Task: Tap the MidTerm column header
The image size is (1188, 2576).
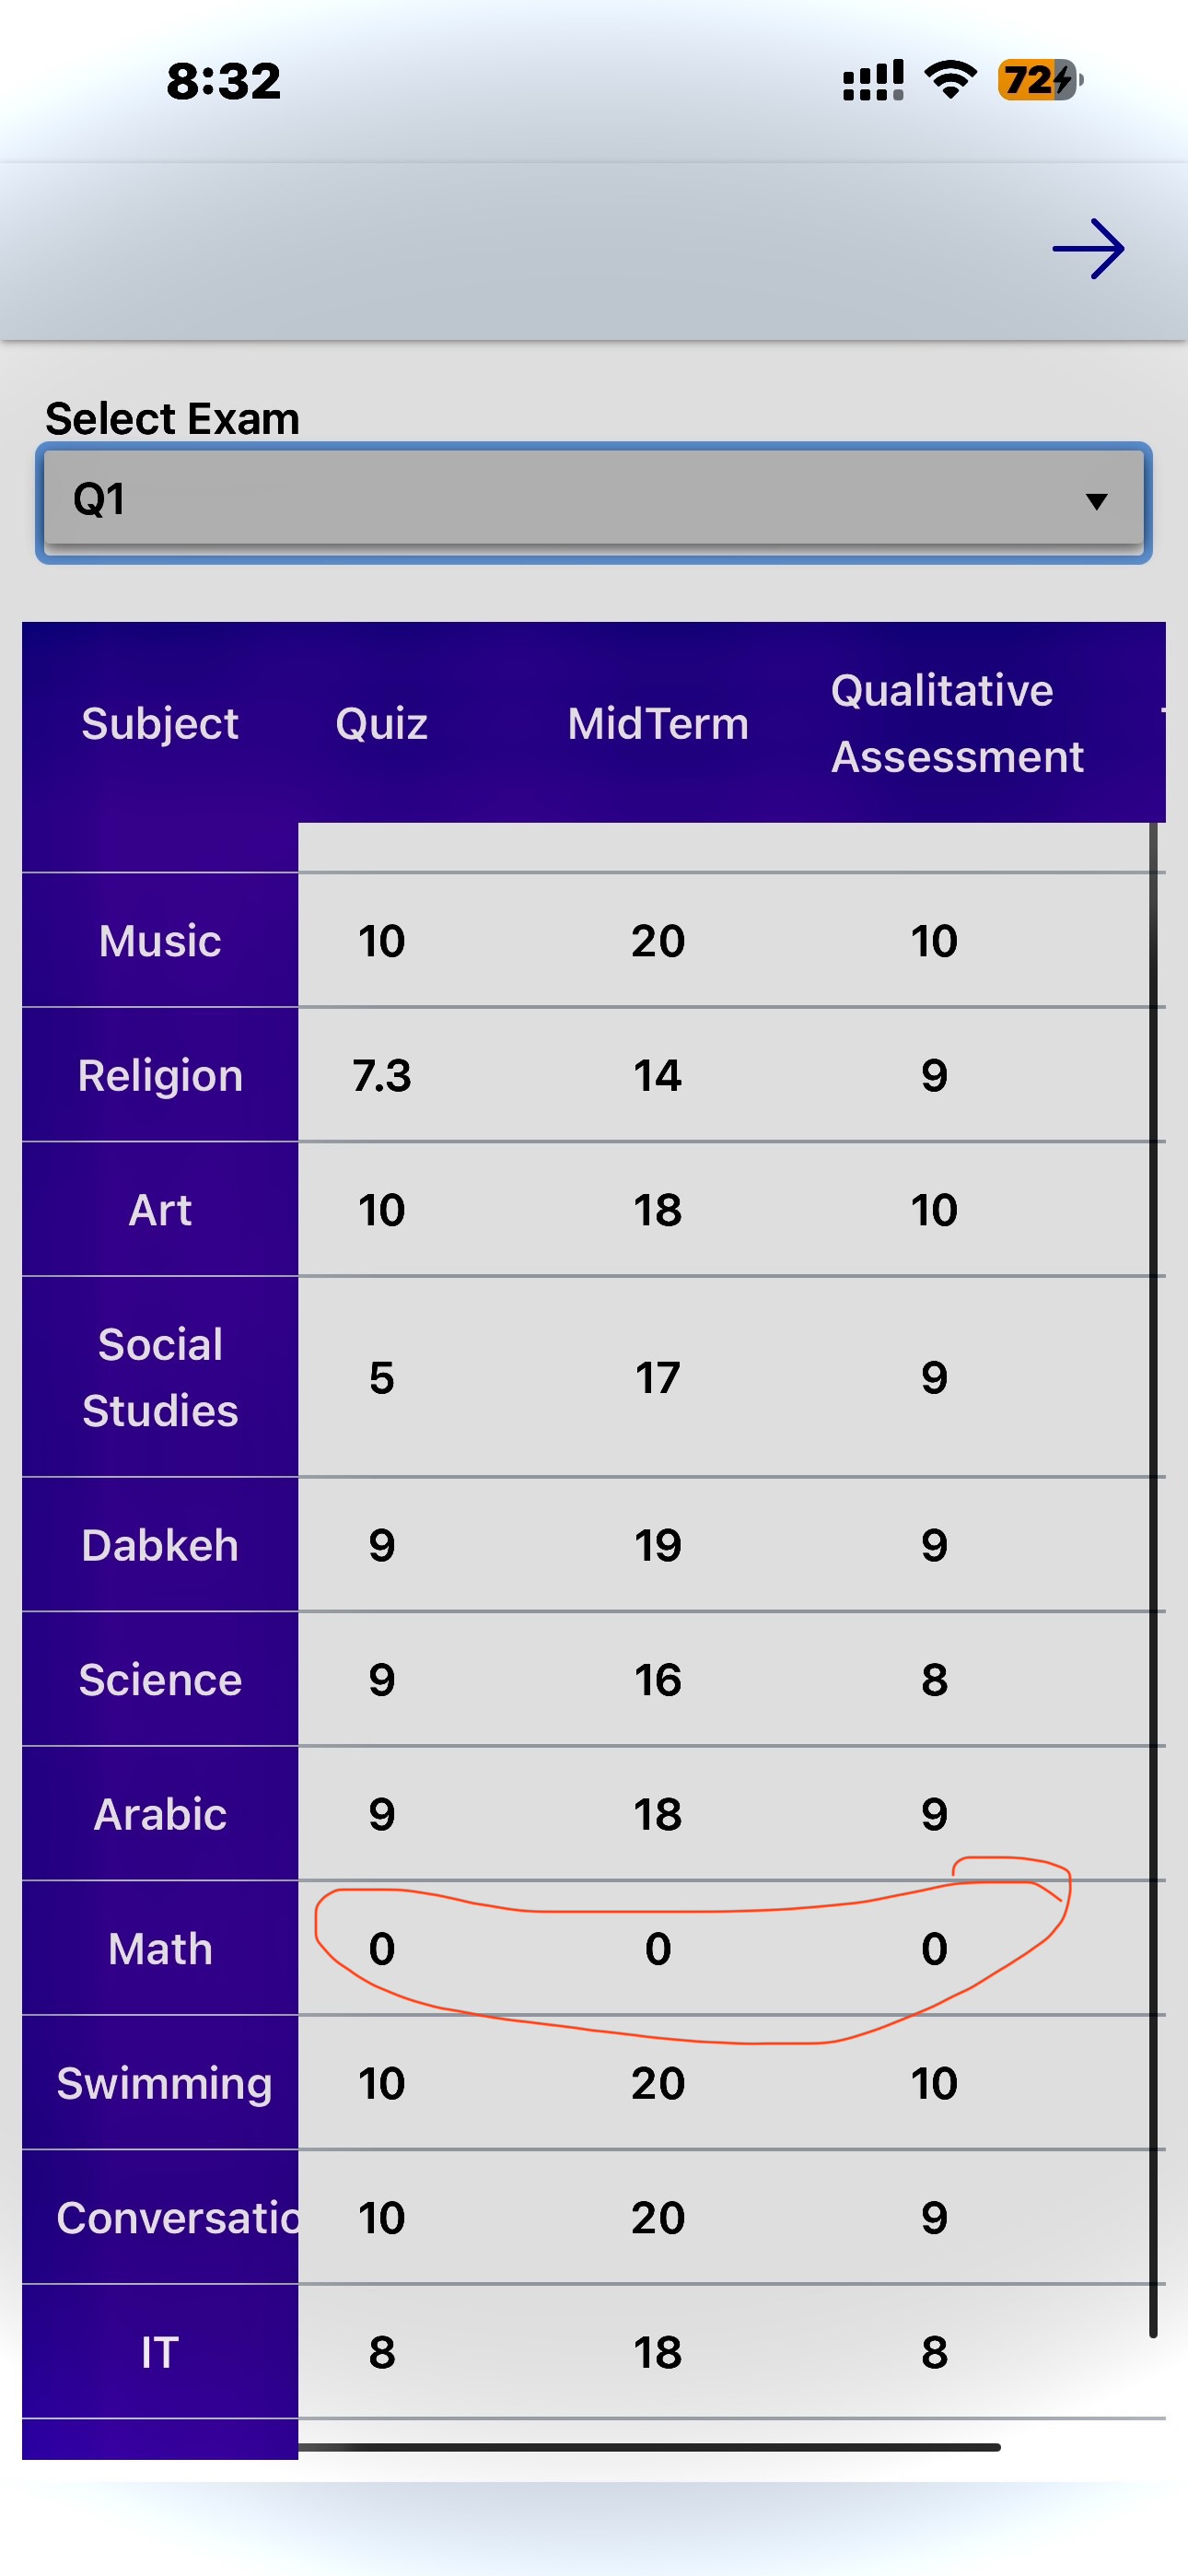Action: click(x=658, y=723)
